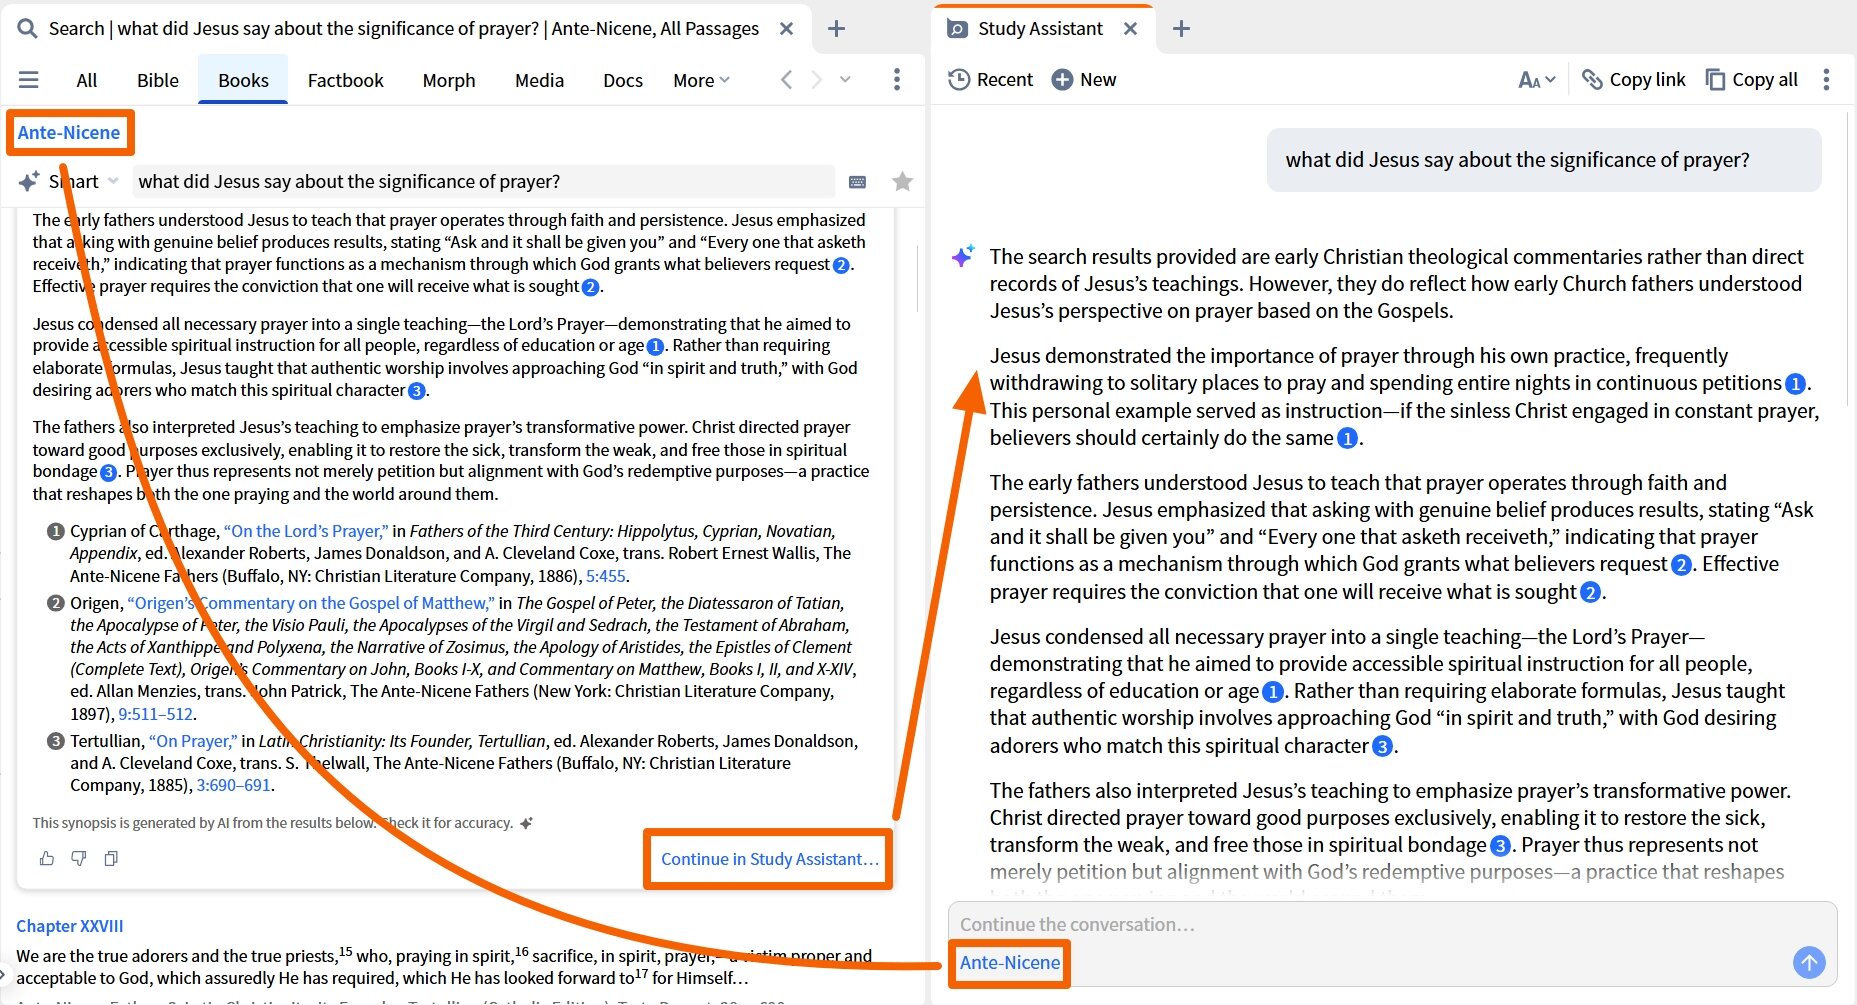Click footnote marker 2 after "what believers request" in synopsis
This screenshot has height=1005, width=1857.
841,265
